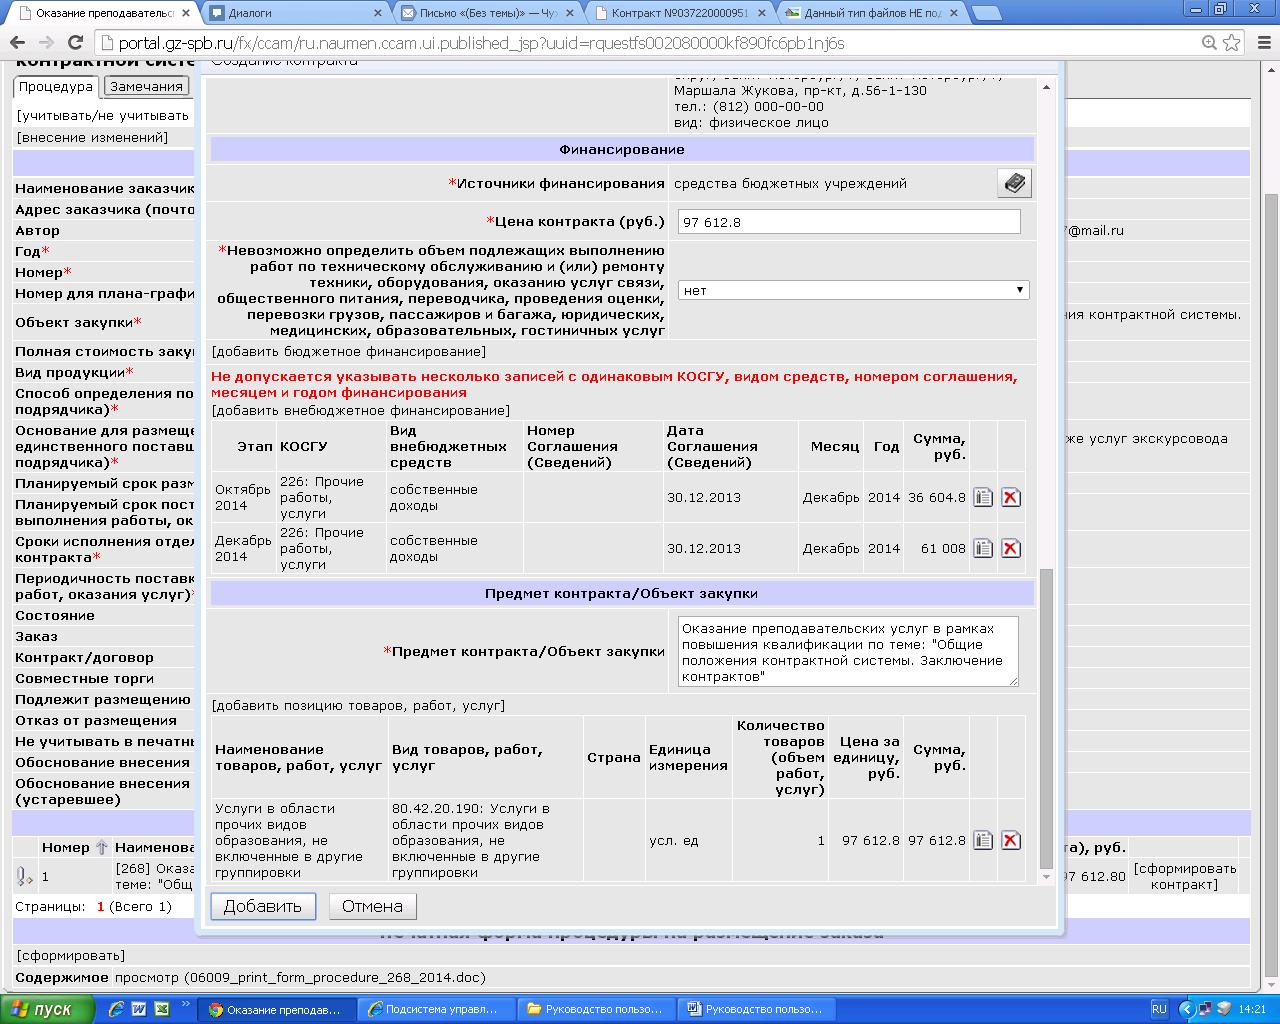The image size is (1280, 1024).
Task: Edit the Октябрь 2014 financing row
Action: pos(983,497)
